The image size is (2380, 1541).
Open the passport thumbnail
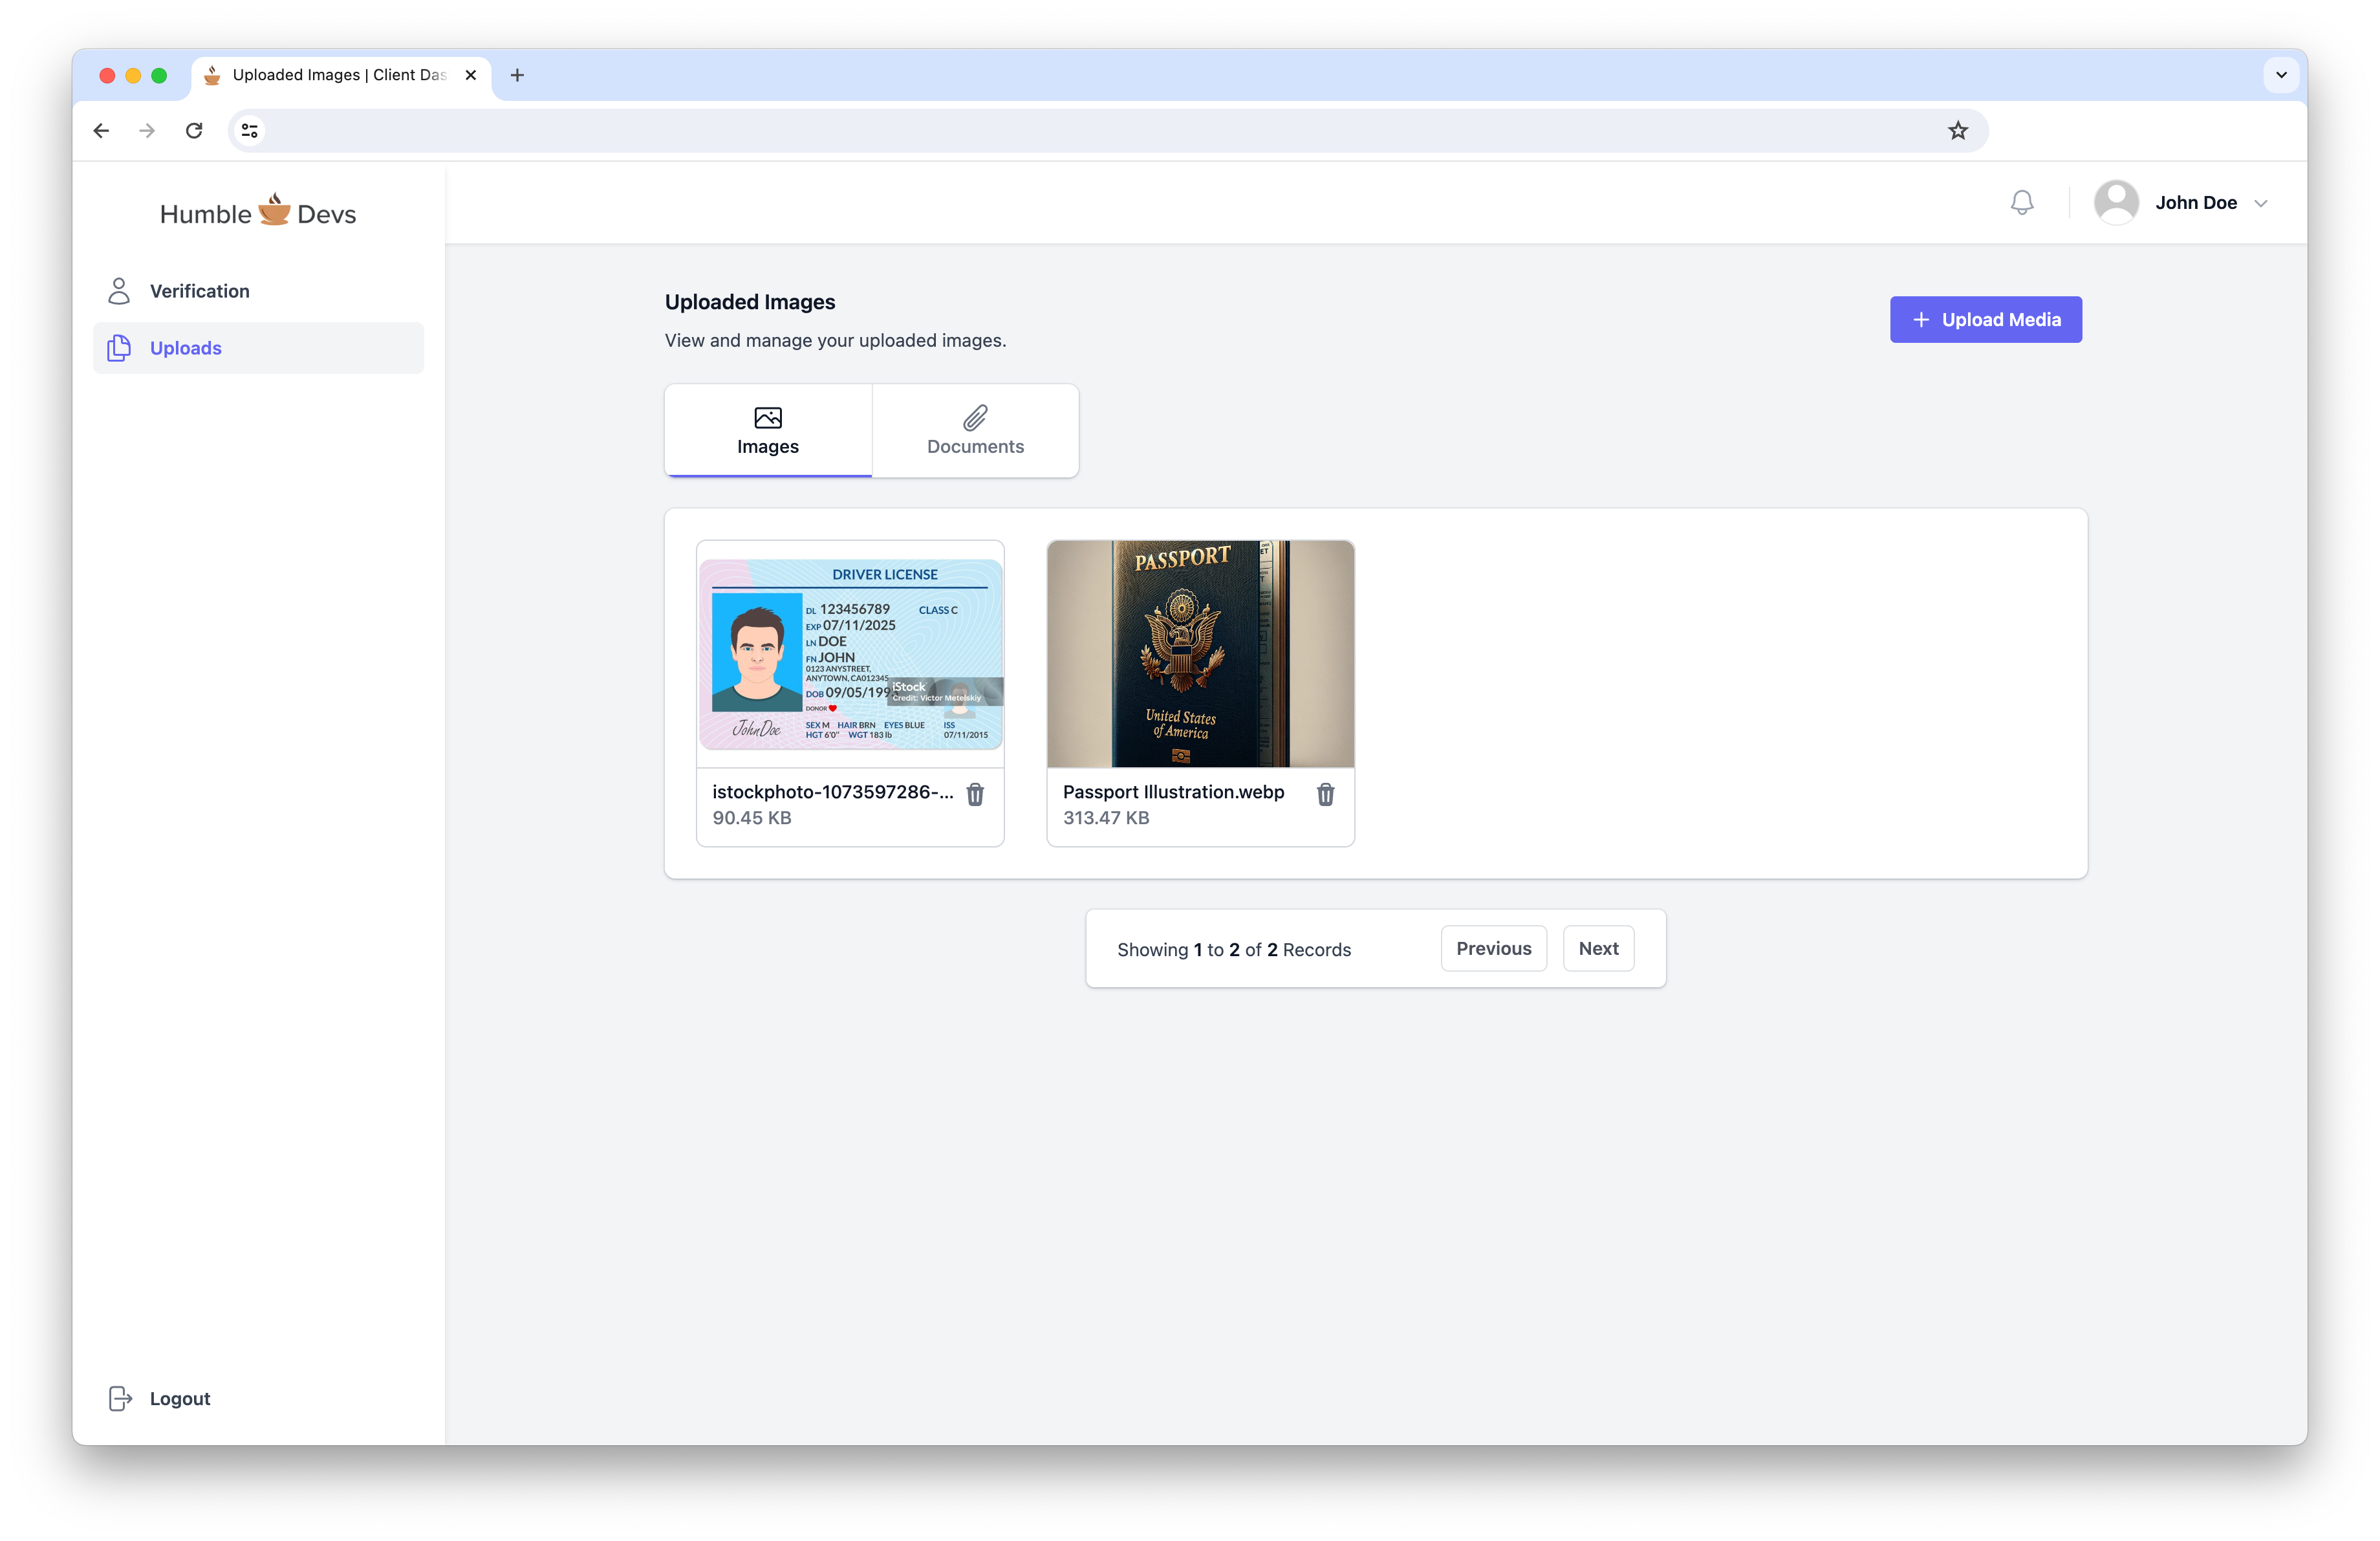[1200, 654]
